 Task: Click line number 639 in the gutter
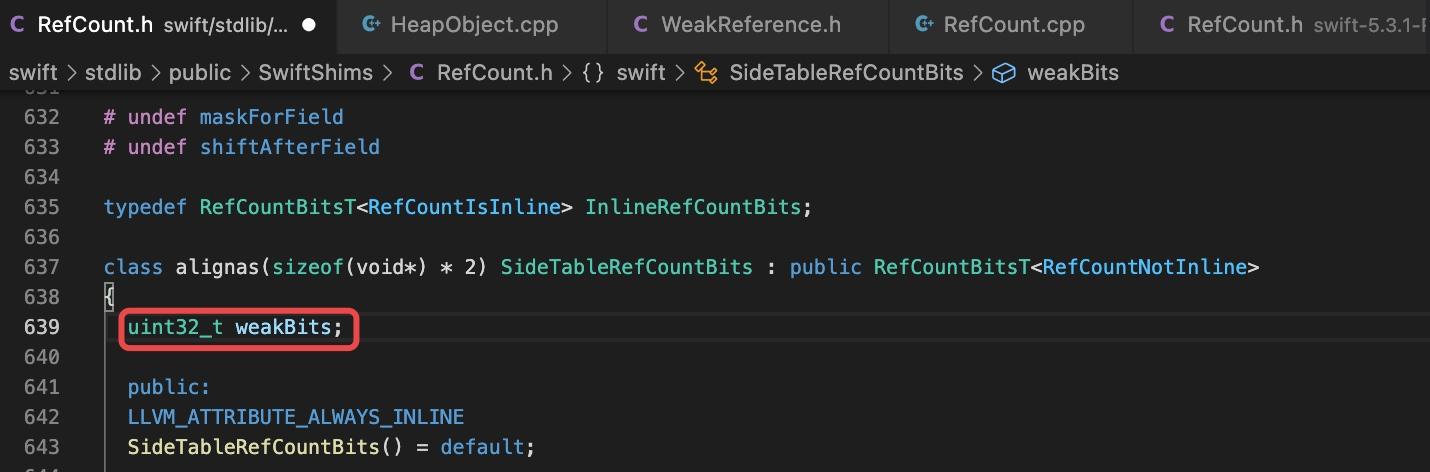click(x=42, y=327)
